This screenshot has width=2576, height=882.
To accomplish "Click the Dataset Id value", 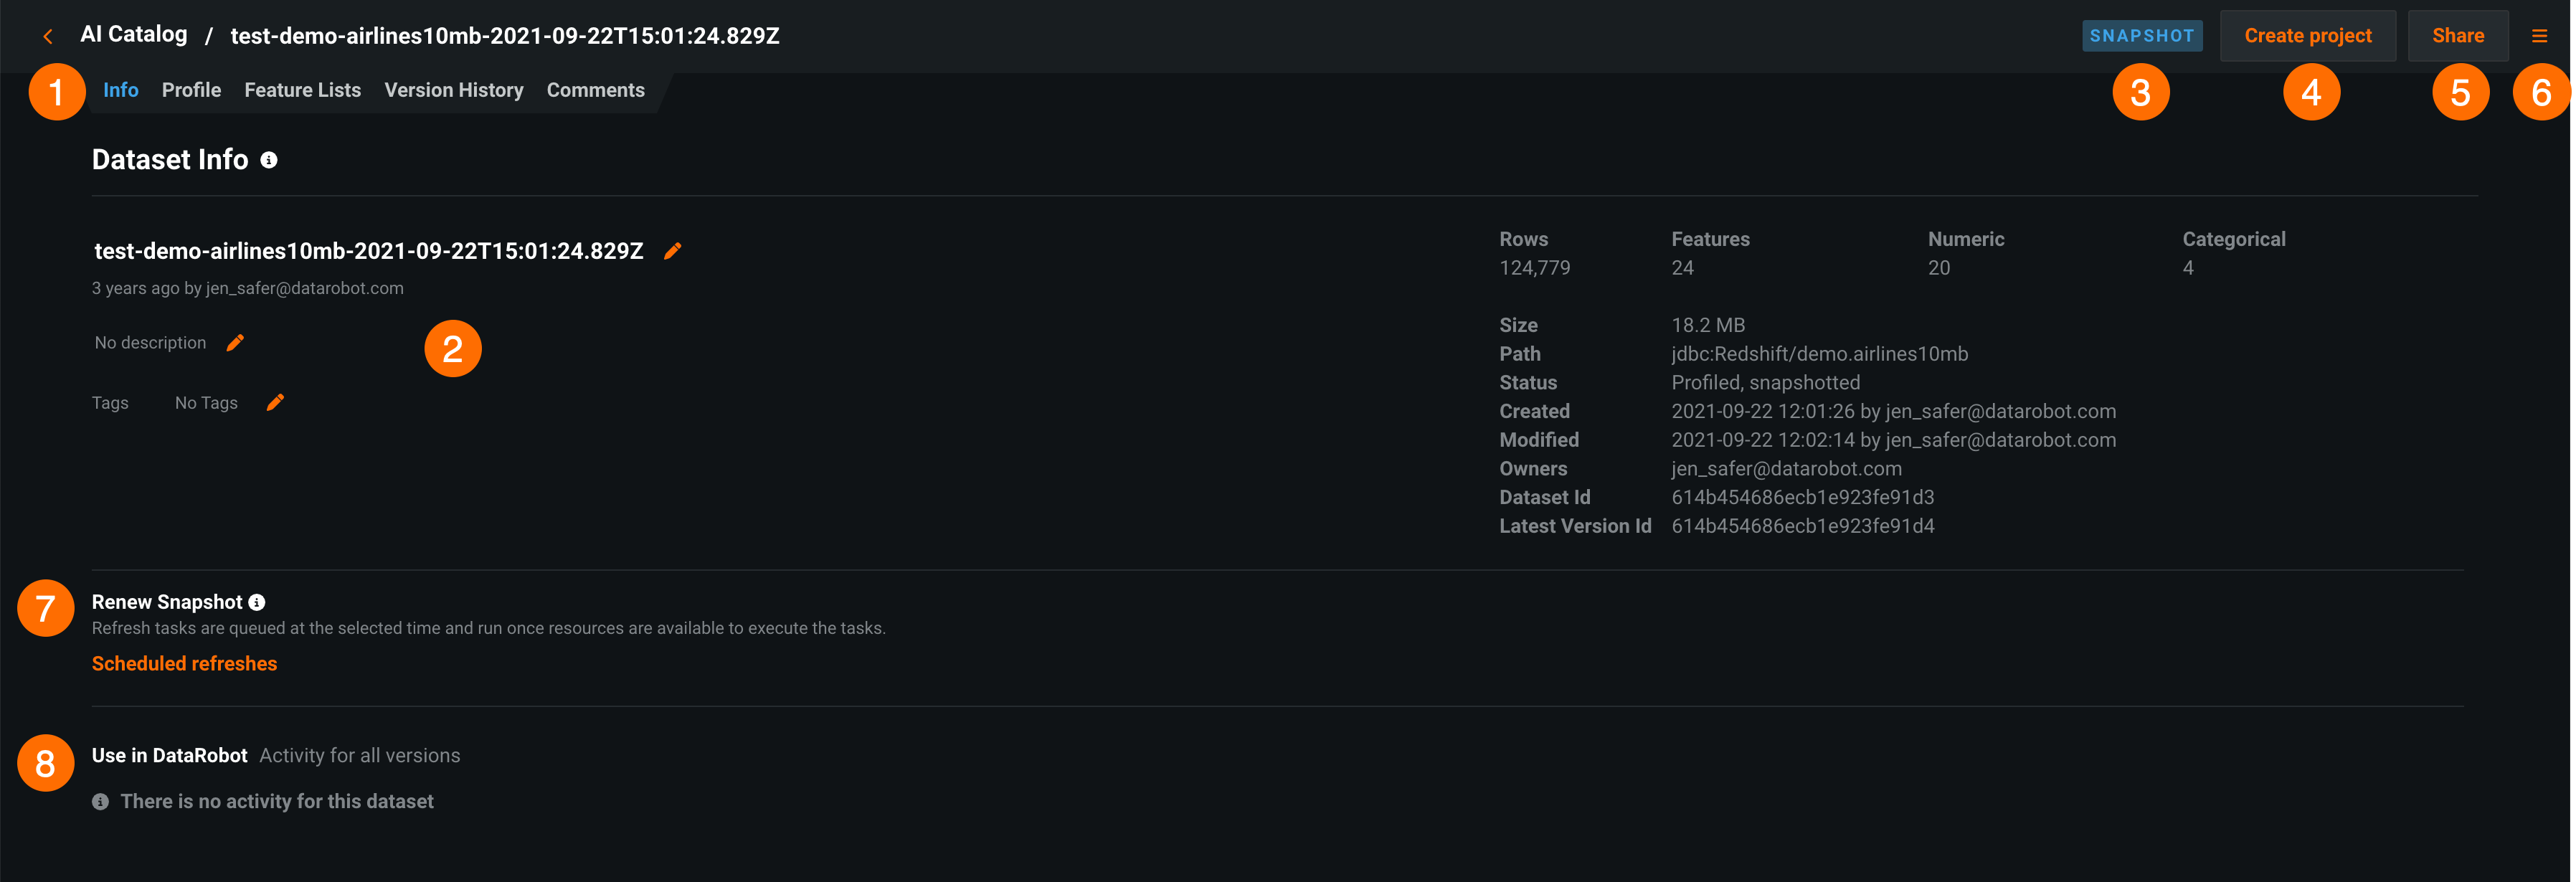I will click(1802, 497).
